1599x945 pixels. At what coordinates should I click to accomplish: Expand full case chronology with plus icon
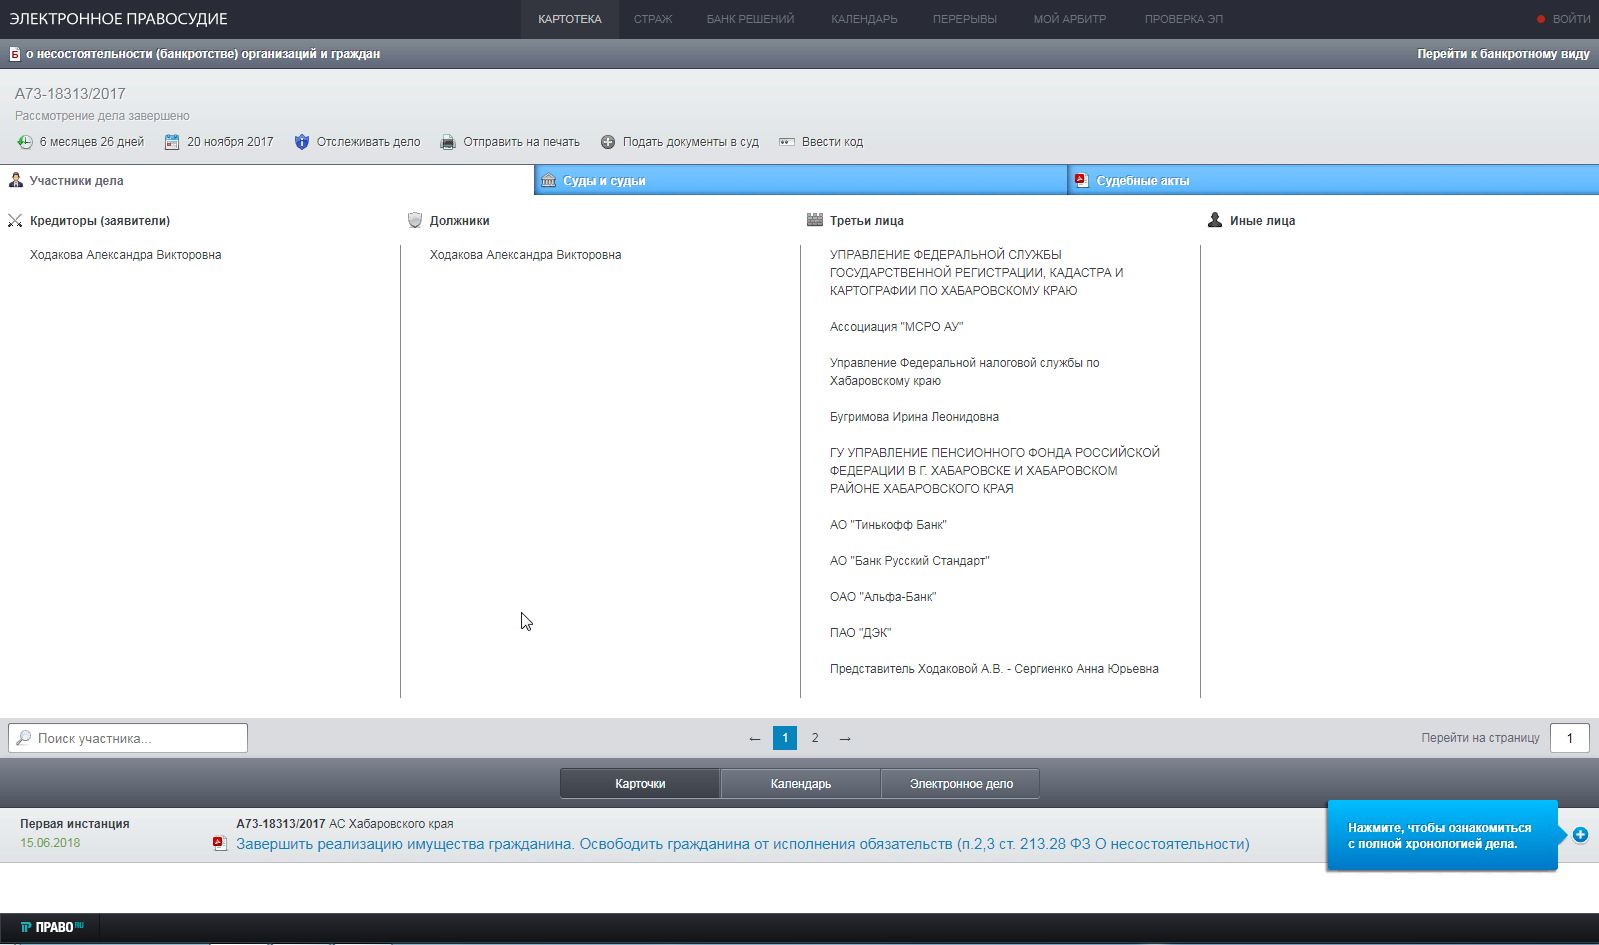tap(1580, 835)
